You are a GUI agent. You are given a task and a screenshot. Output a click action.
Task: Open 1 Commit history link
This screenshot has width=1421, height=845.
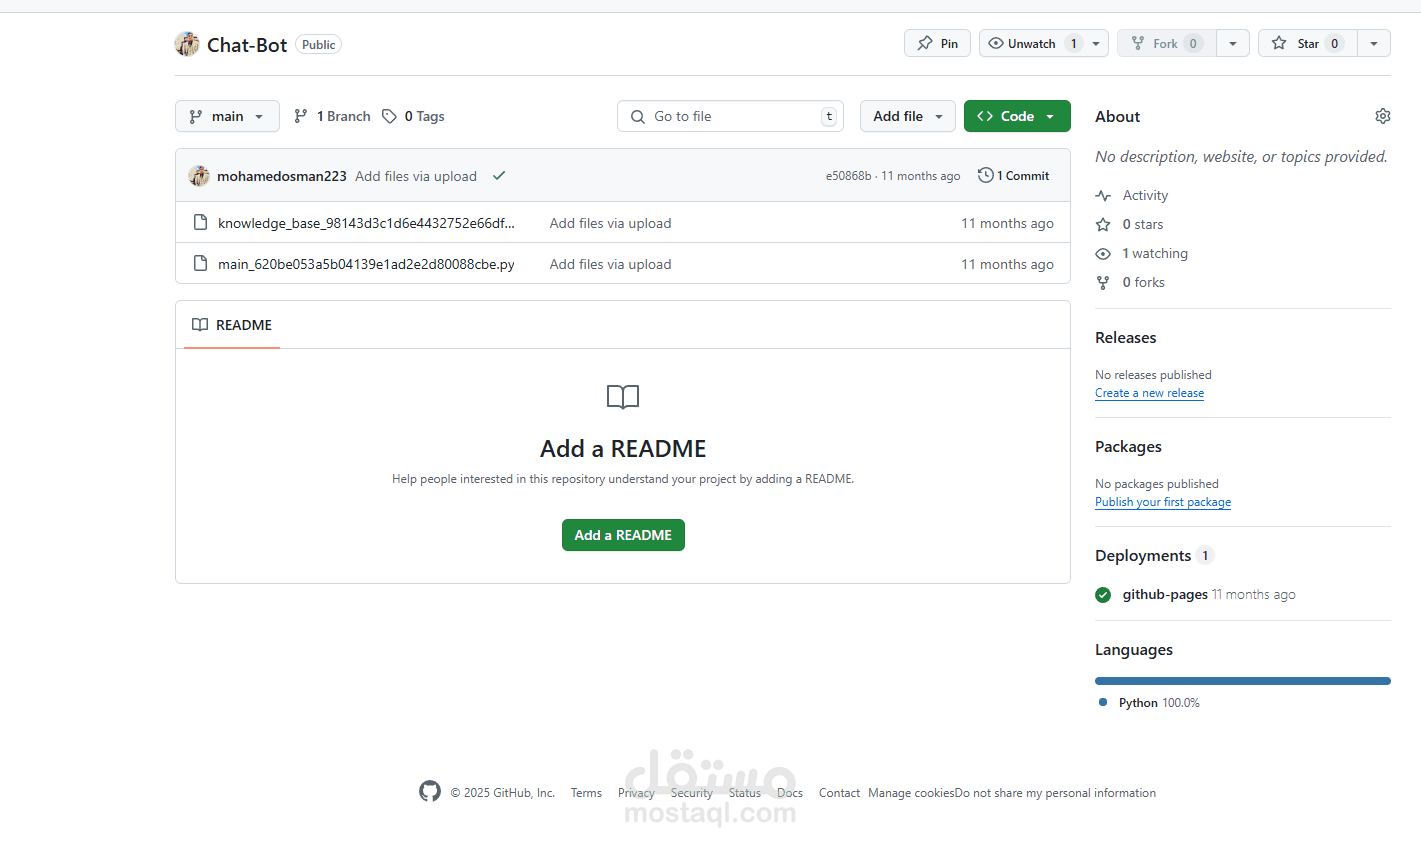[1014, 175]
